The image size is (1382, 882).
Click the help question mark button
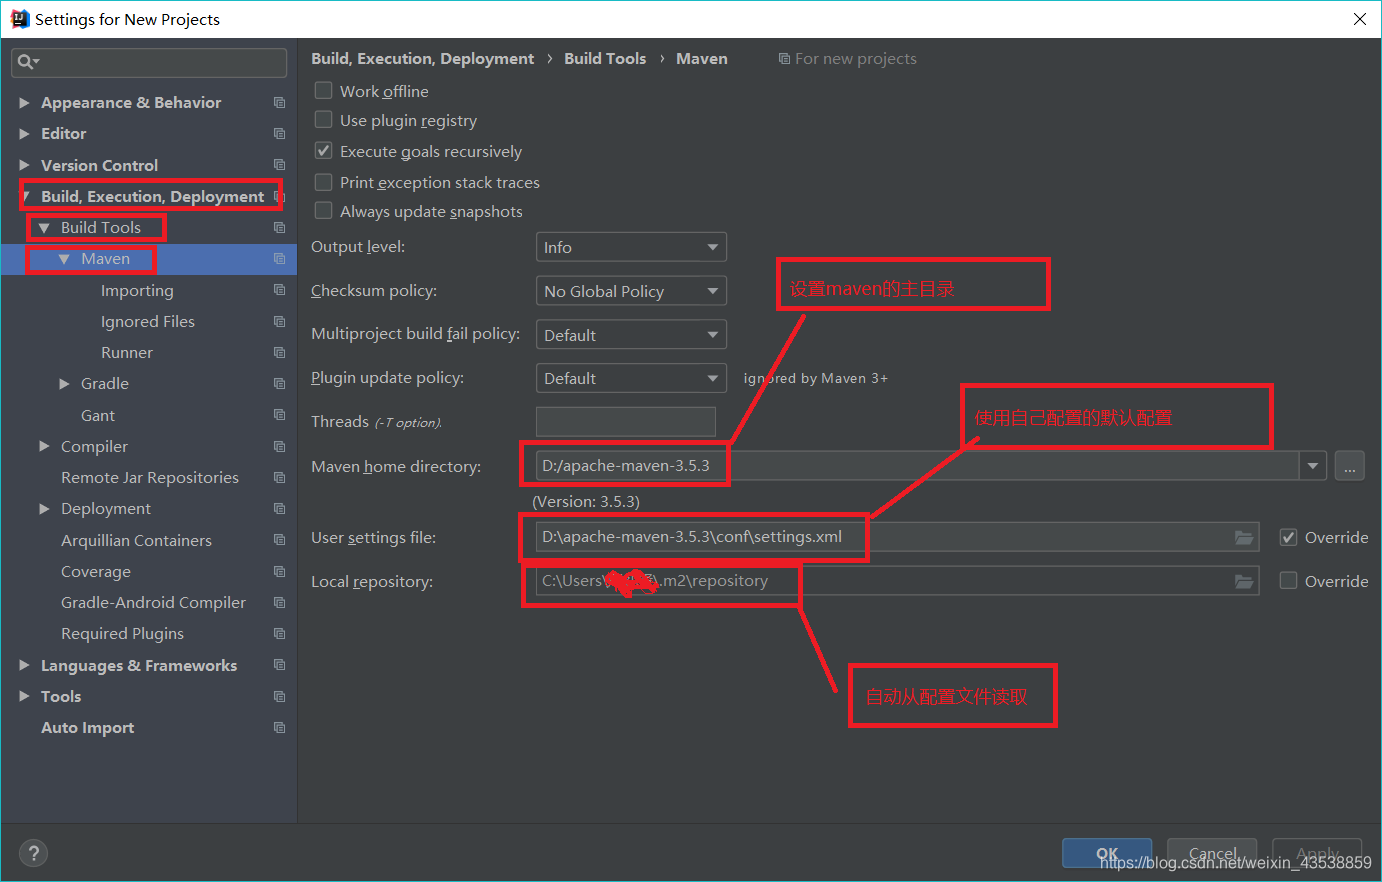click(x=34, y=853)
